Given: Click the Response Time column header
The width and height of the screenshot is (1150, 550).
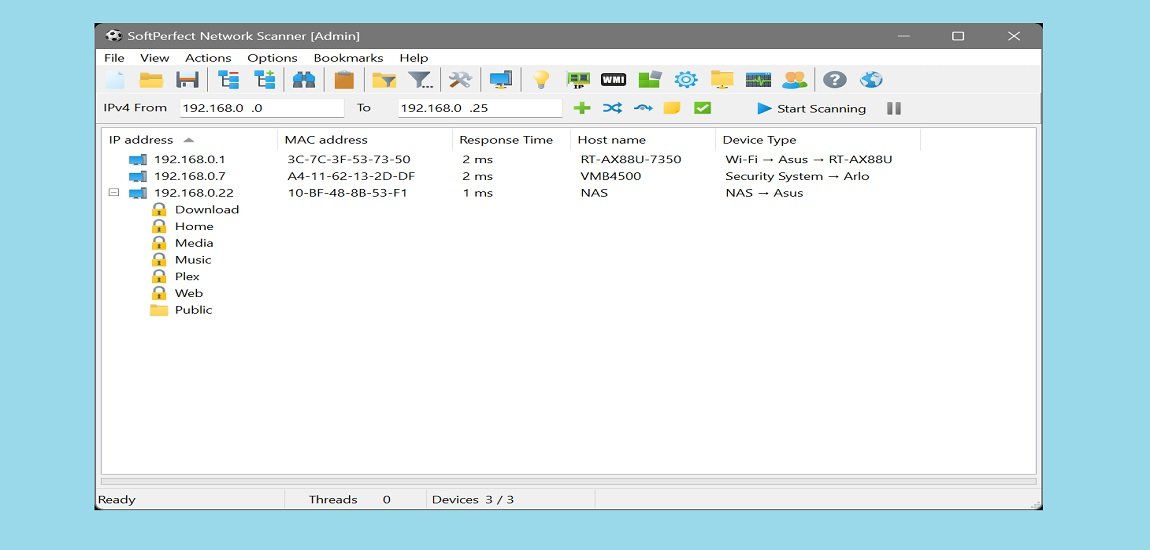Looking at the screenshot, I should click(x=511, y=139).
